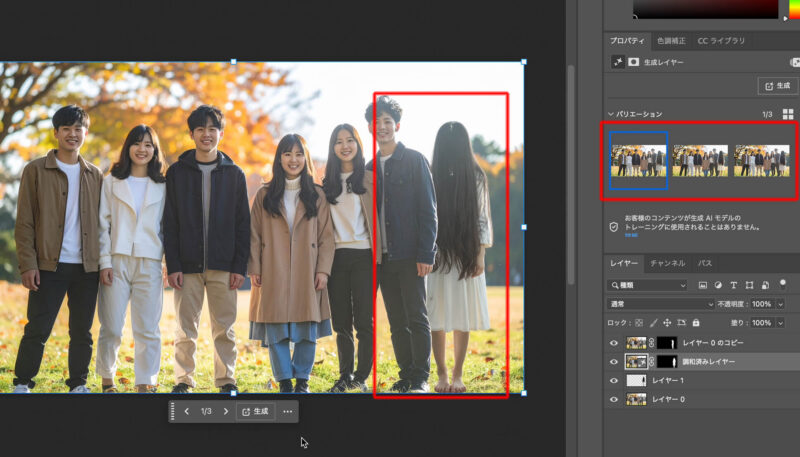Hide the レイヤー 1 layer

click(614, 380)
